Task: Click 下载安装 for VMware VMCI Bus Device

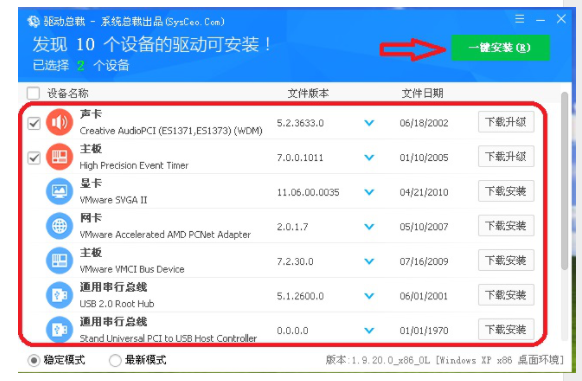Action: (x=506, y=260)
